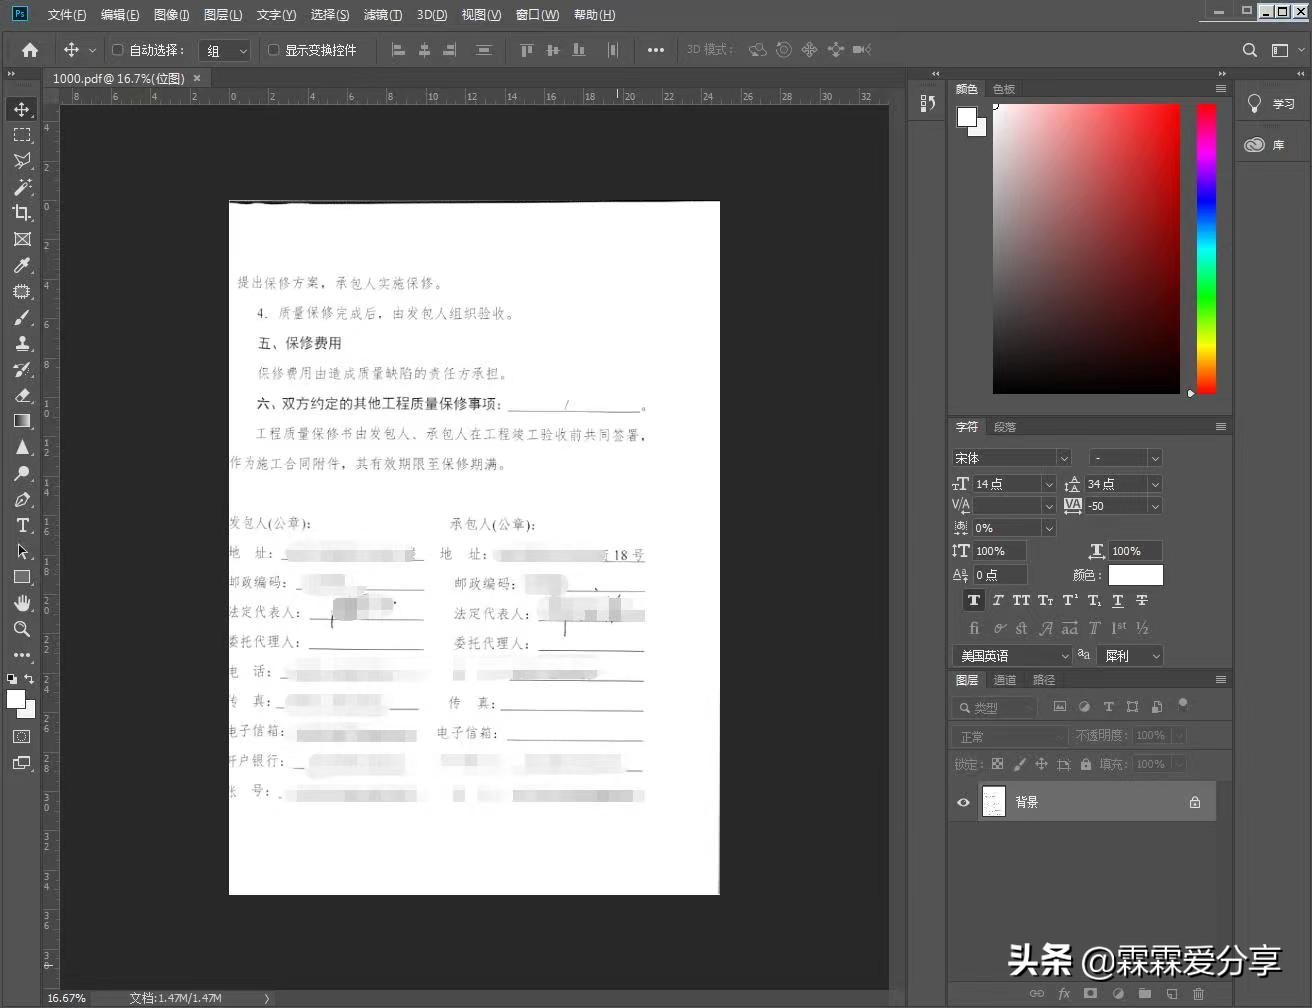Open the font family dropdown showing 宋体
This screenshot has width=1312, height=1008.
coord(1011,458)
